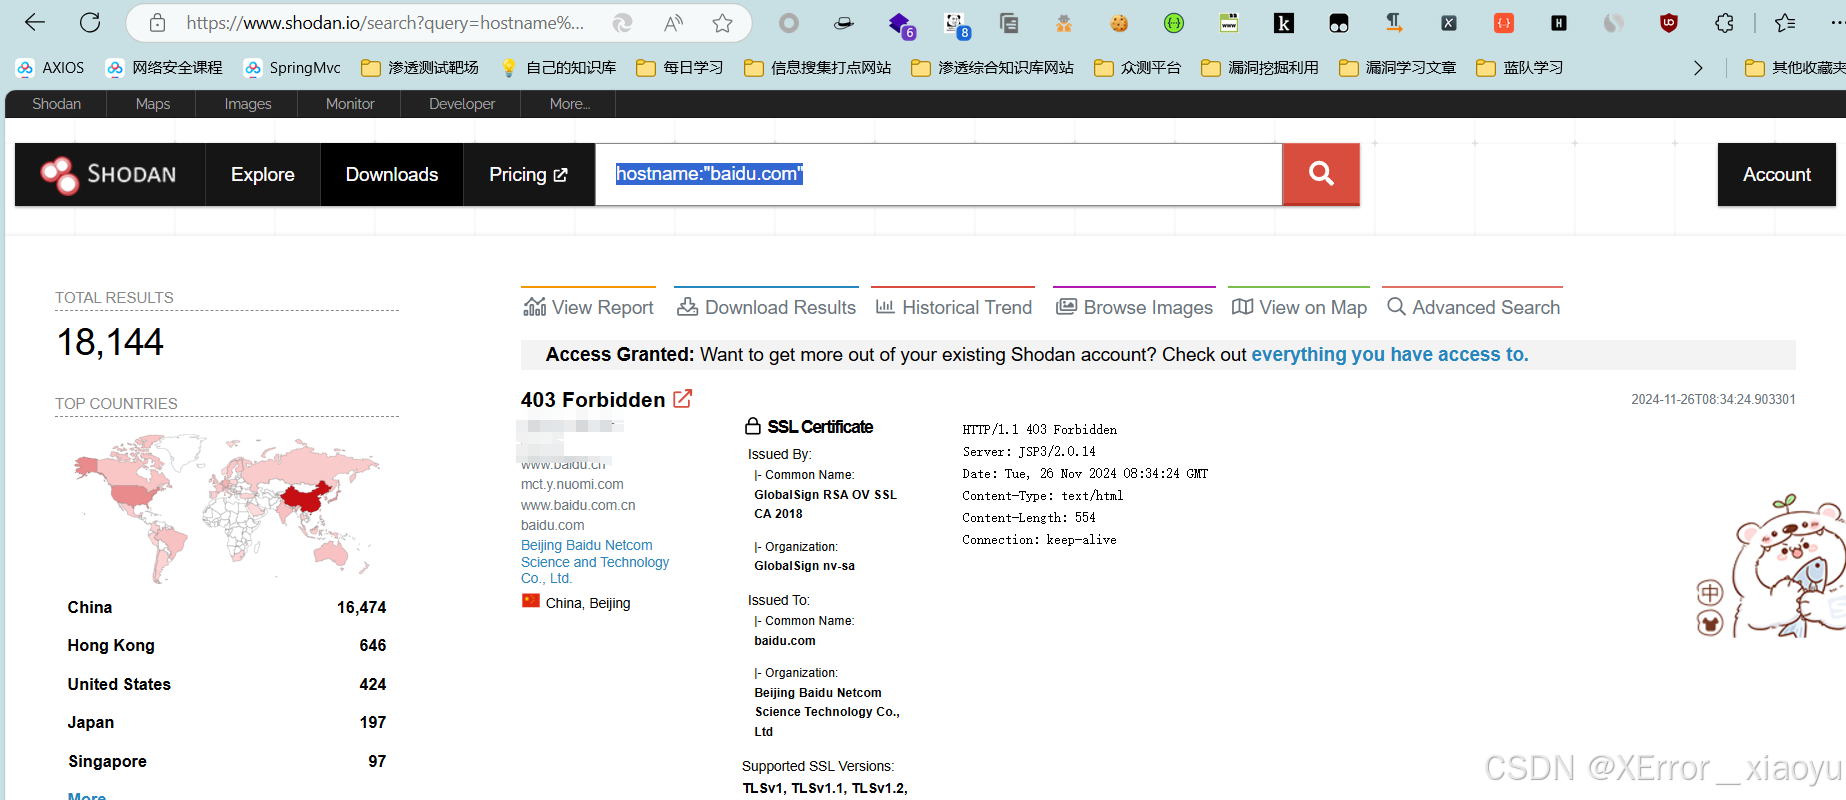Open the 网络安全课程 bookmark
1846x800 pixels.
coord(164,67)
